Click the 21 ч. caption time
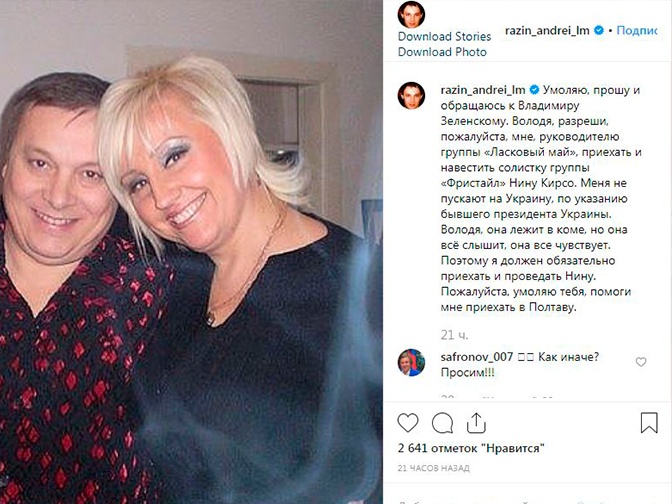This screenshot has width=672, height=504. 454,335
